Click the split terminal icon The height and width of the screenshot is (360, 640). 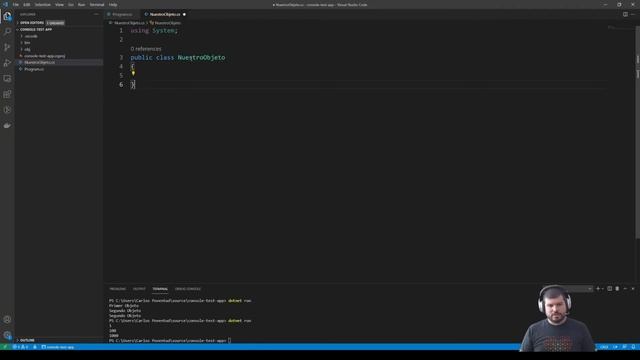(x=609, y=289)
